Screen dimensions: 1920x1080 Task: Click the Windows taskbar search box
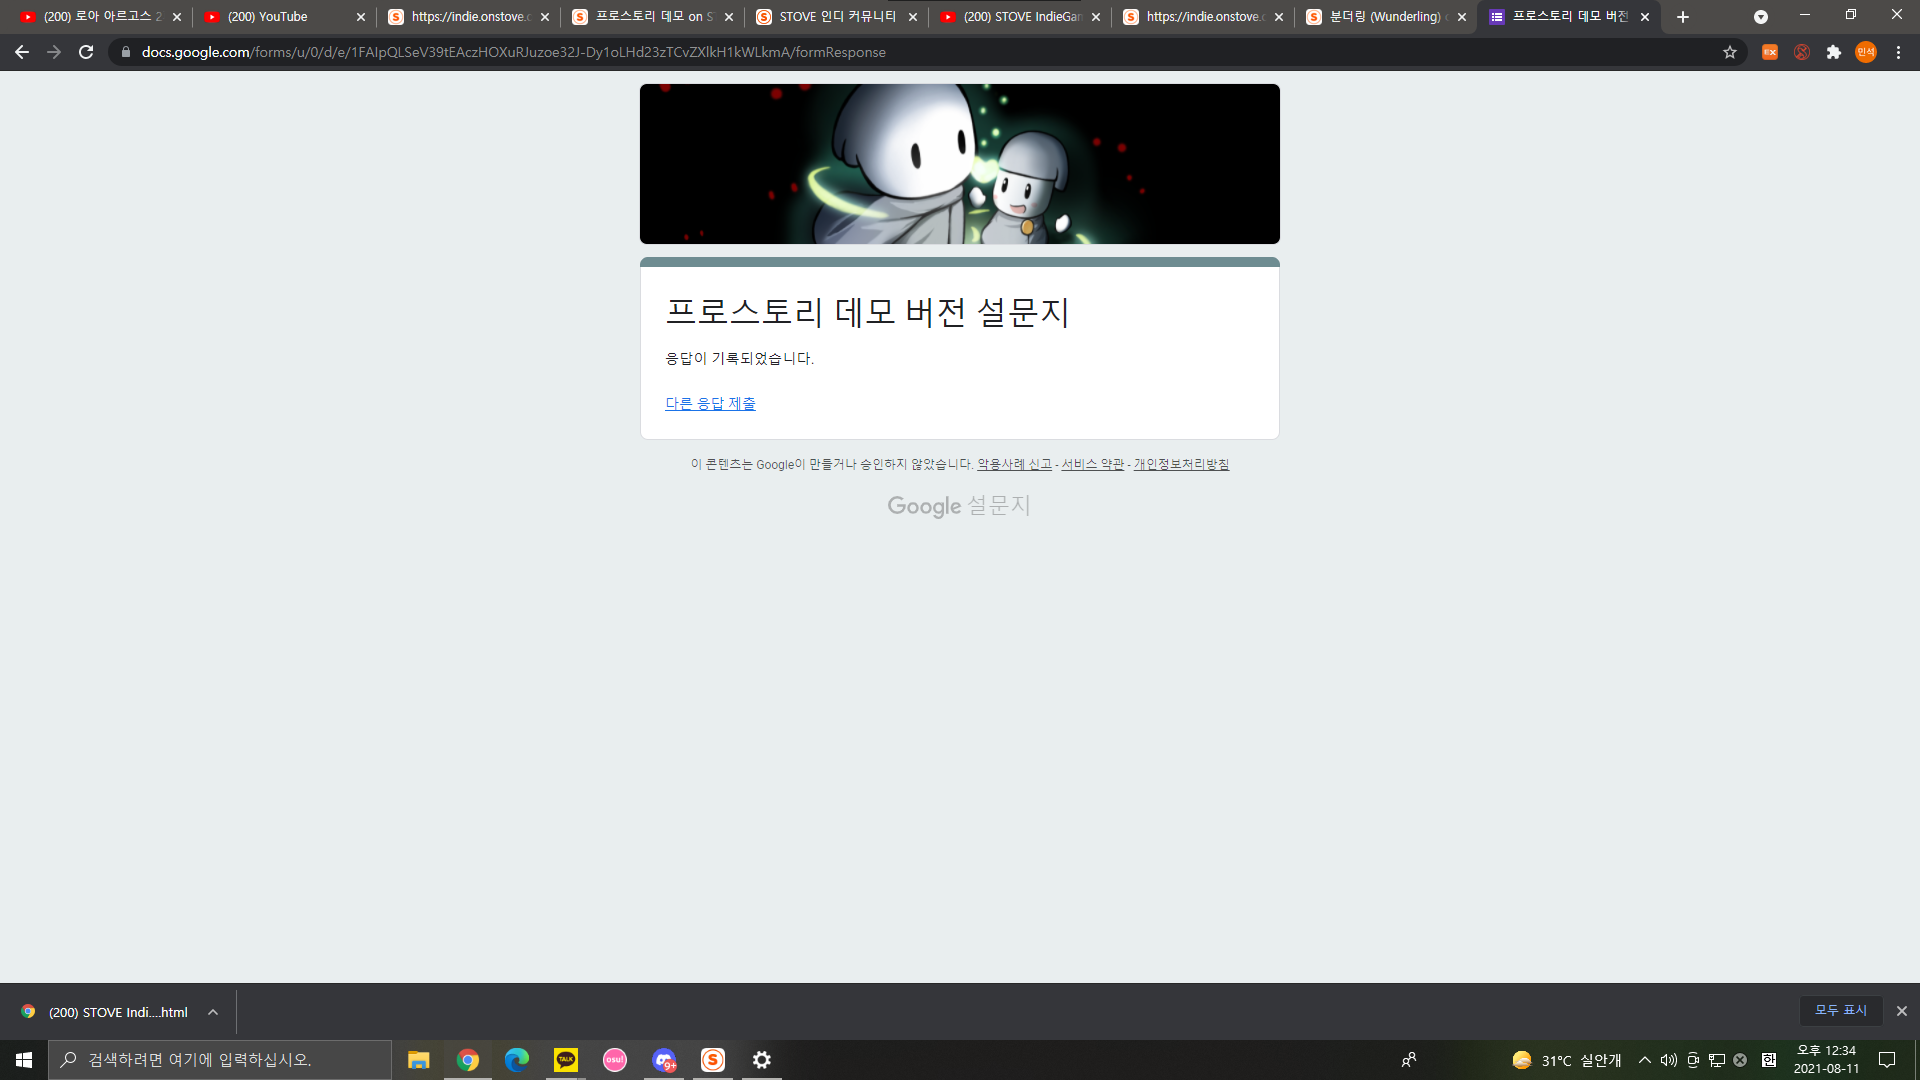point(220,1060)
